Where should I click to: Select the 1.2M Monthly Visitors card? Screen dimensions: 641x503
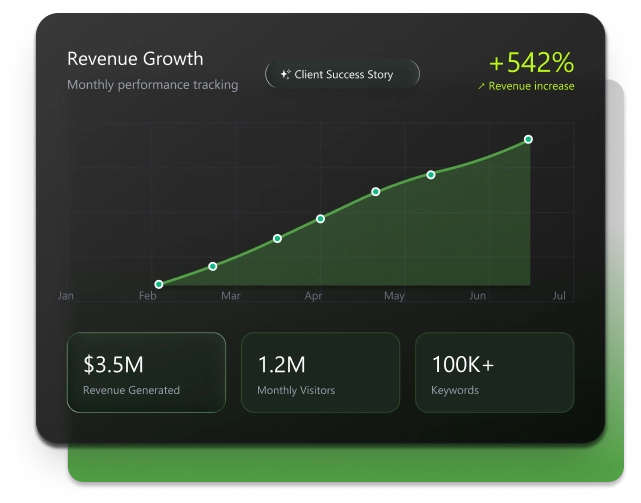320,373
